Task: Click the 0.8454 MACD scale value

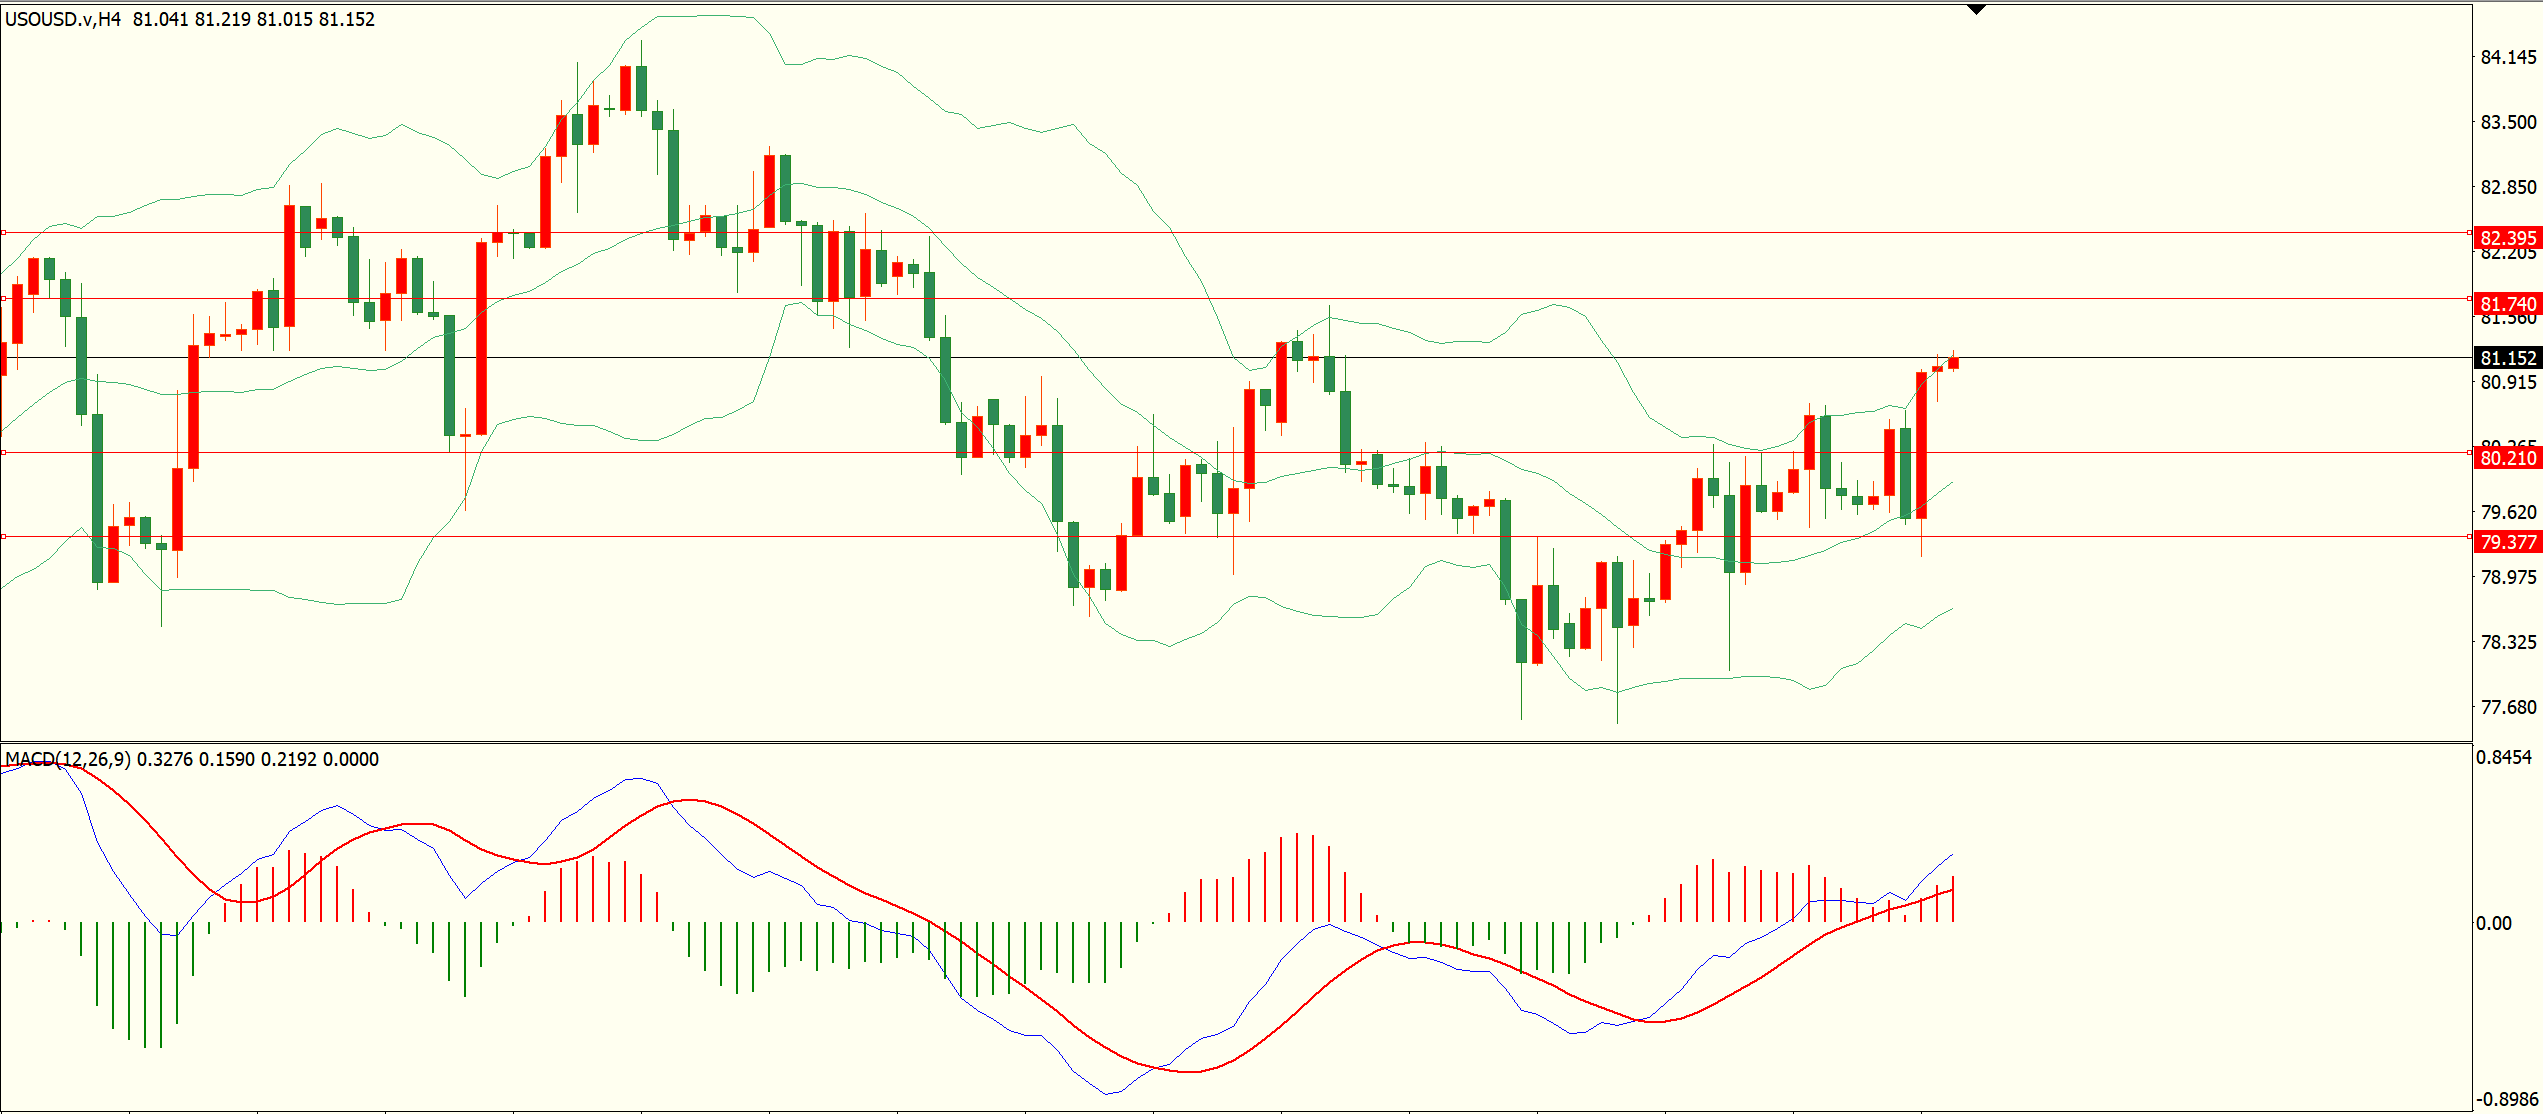Action: point(2504,757)
